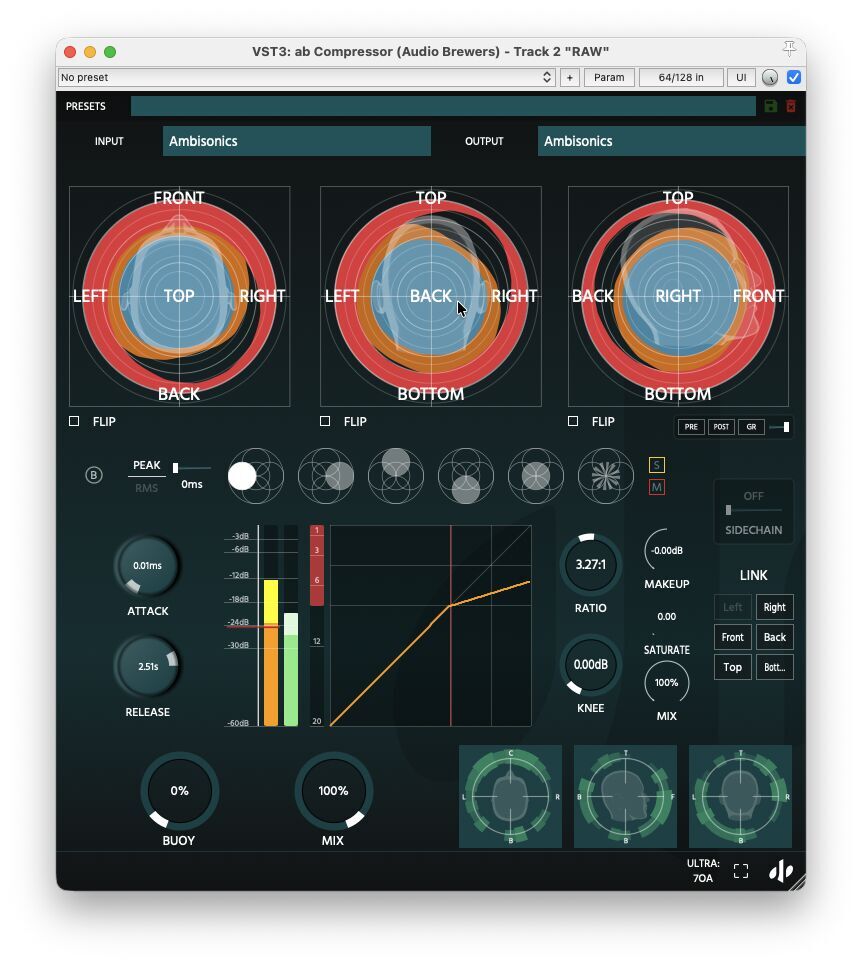Click the PRESETS label
This screenshot has width=862, height=965.
pyautogui.click(x=86, y=106)
